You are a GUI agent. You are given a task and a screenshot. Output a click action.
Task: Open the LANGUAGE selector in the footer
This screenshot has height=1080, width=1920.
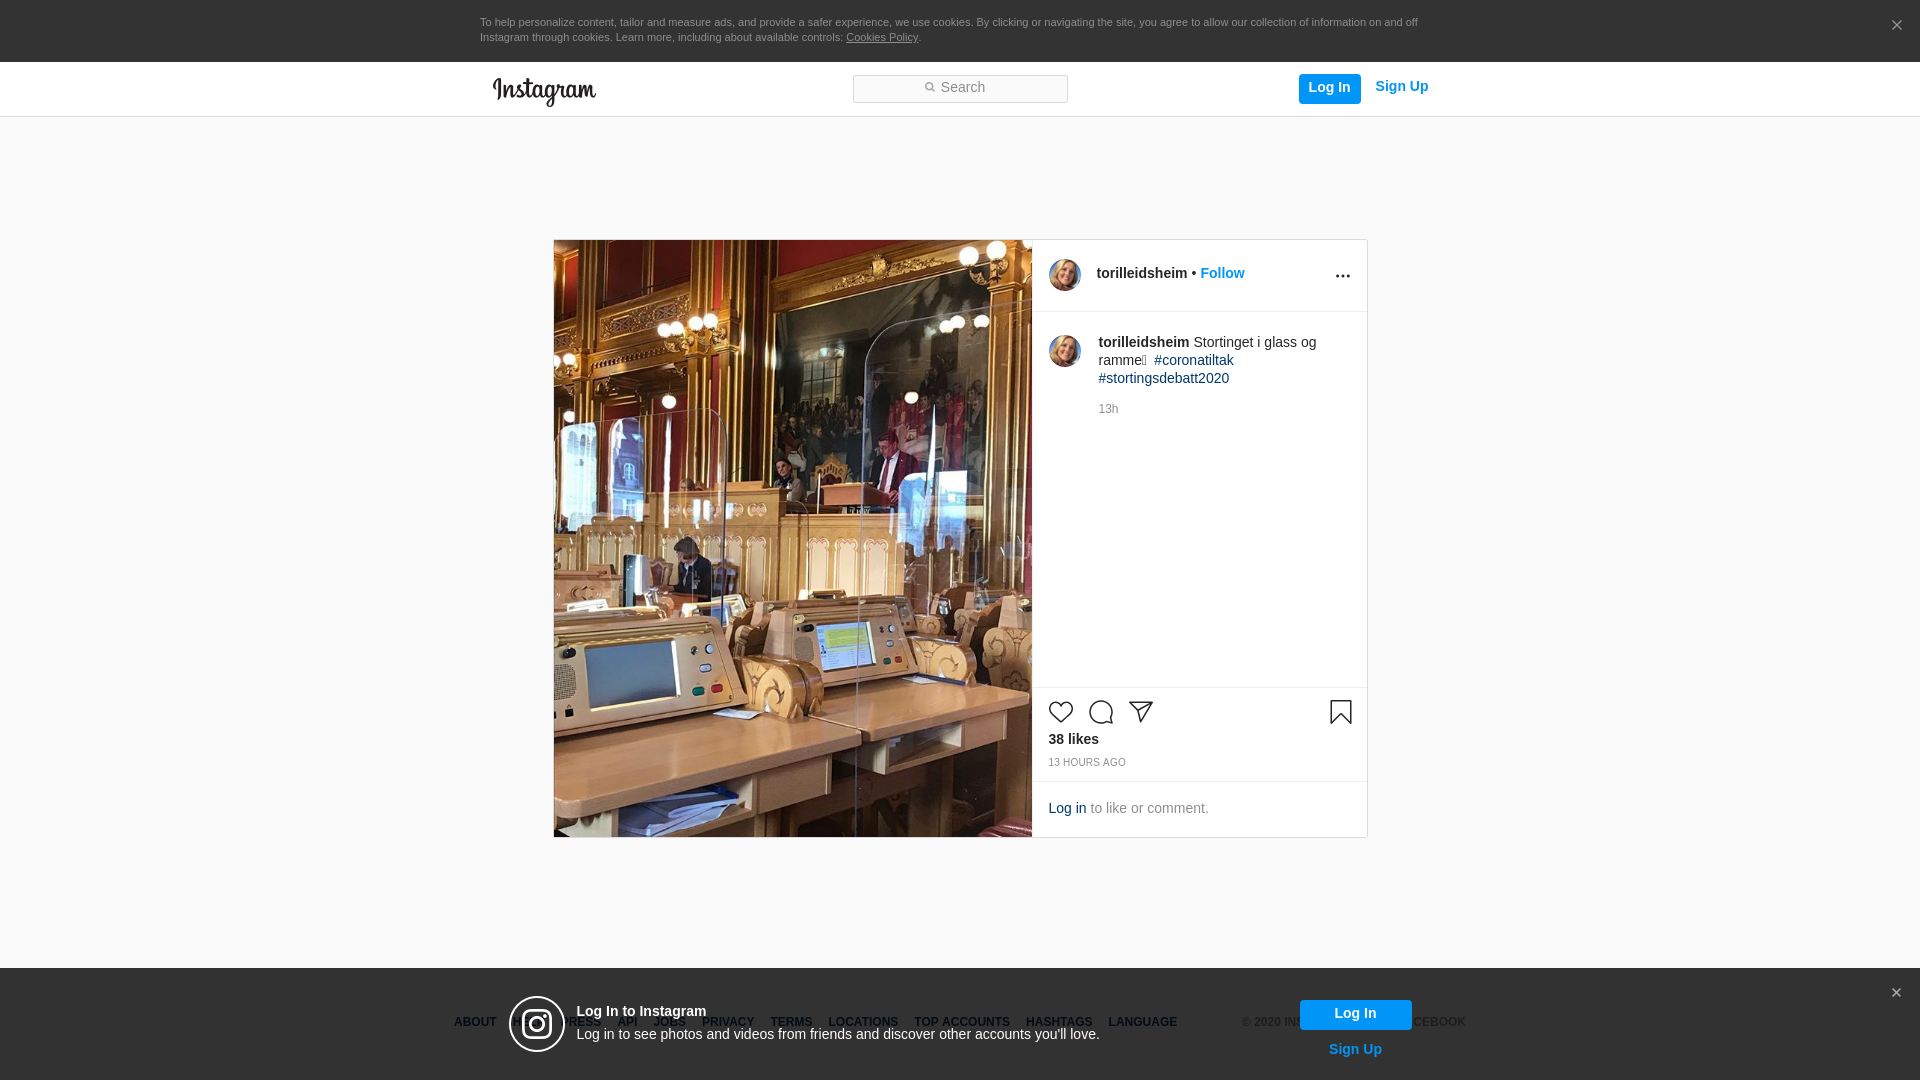point(1142,1022)
